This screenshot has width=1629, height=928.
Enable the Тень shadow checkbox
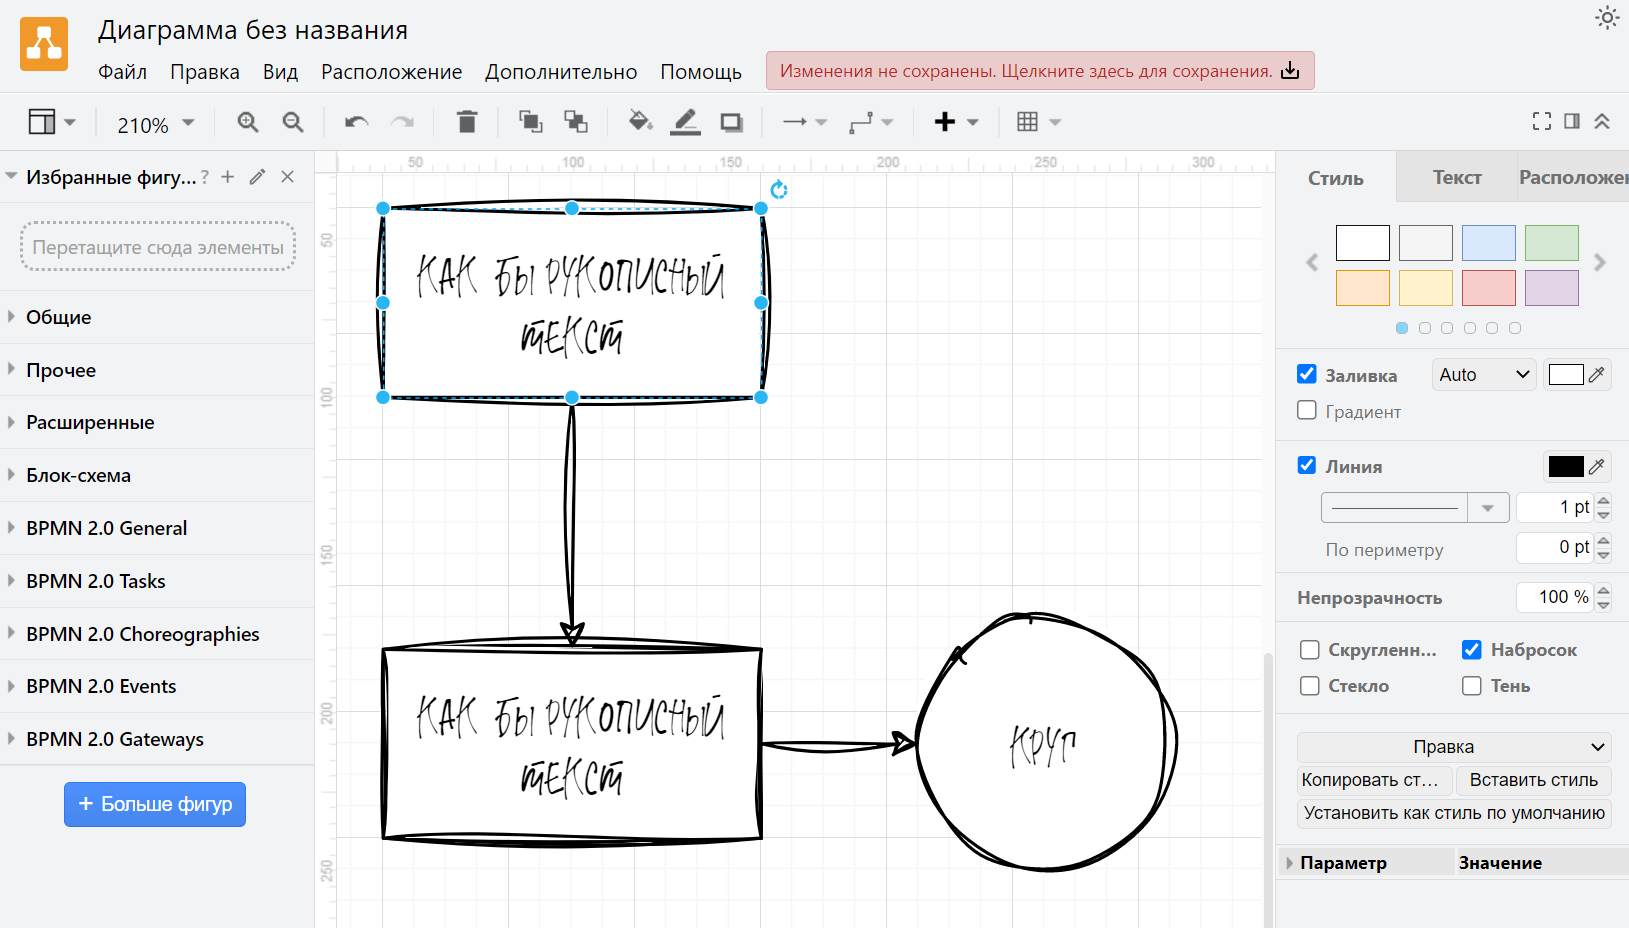(x=1472, y=686)
